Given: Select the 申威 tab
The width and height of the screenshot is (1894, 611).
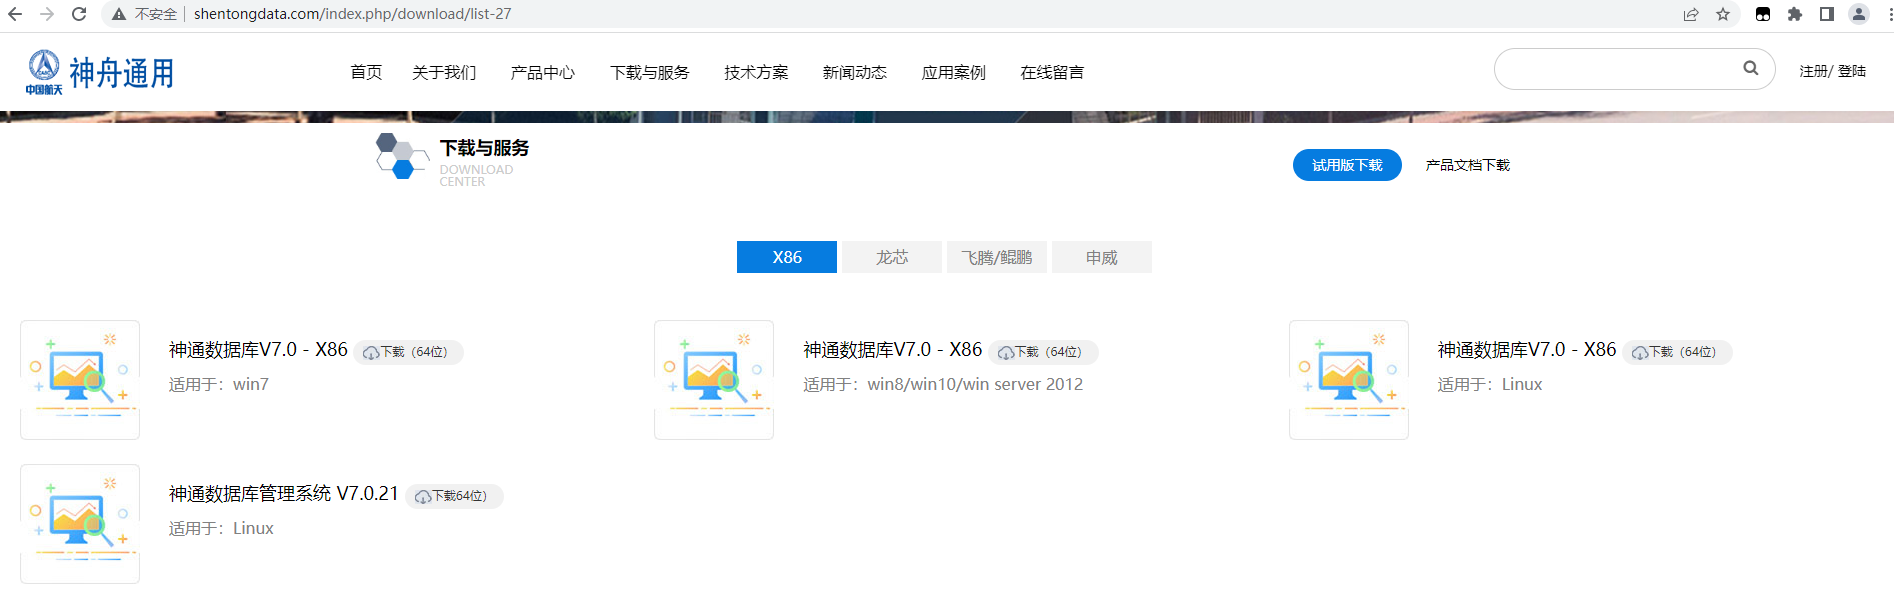Looking at the screenshot, I should [1102, 257].
